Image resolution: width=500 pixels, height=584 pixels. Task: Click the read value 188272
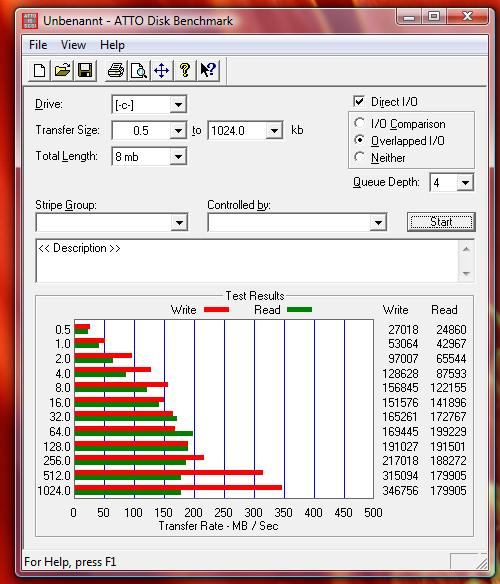pyautogui.click(x=448, y=461)
